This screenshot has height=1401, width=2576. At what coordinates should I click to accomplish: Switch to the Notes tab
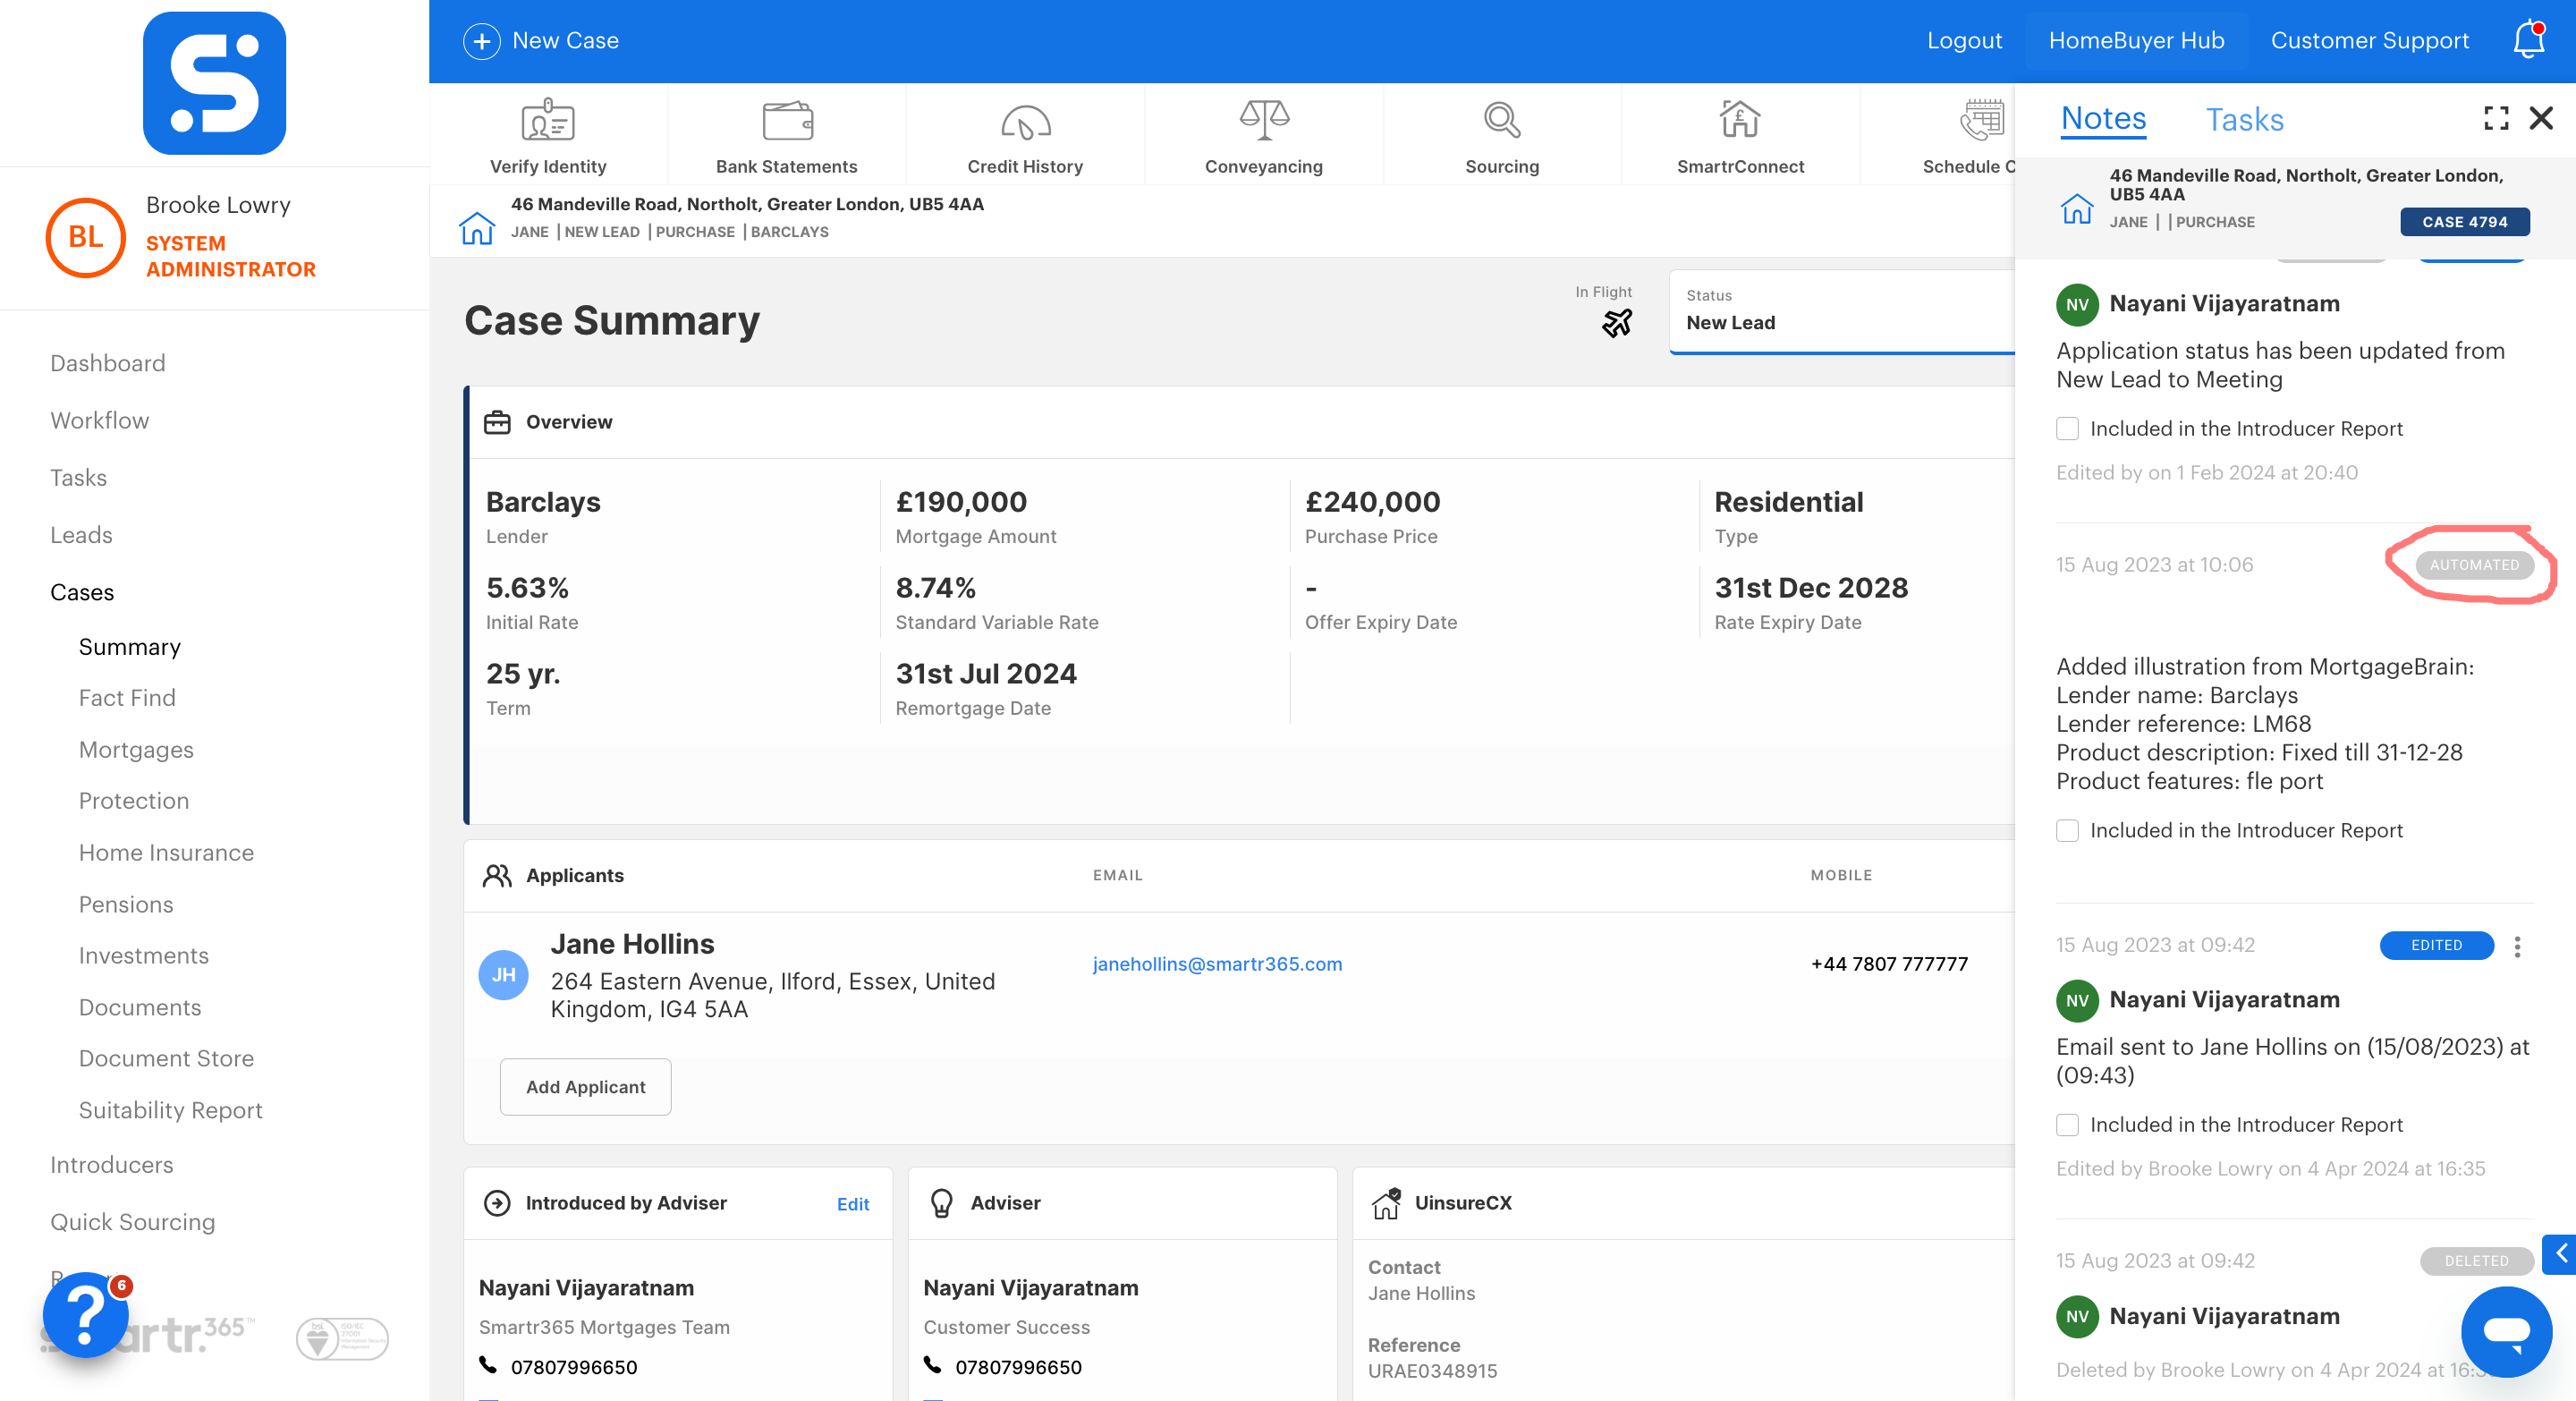pos(2103,119)
